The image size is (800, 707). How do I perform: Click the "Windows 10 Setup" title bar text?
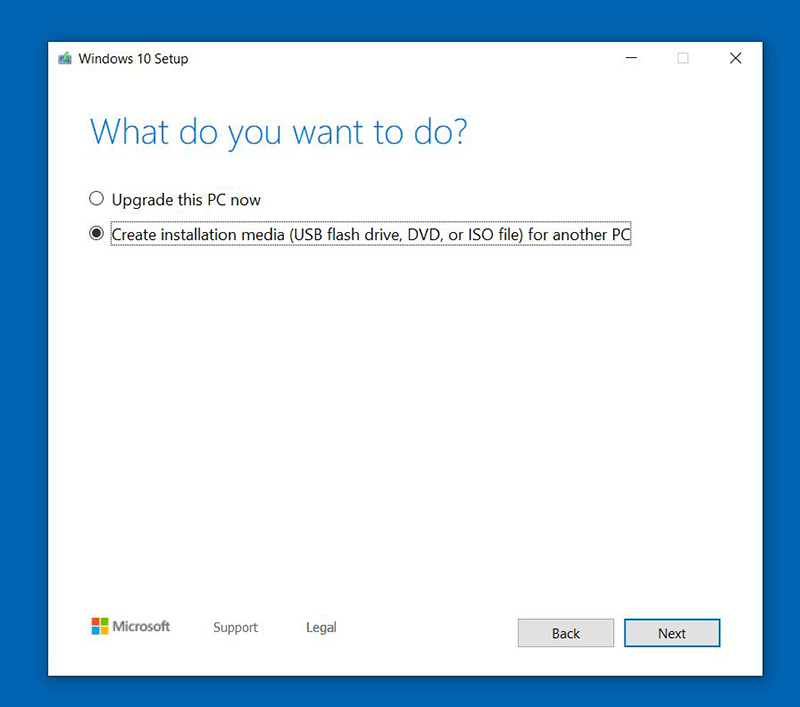coord(133,59)
